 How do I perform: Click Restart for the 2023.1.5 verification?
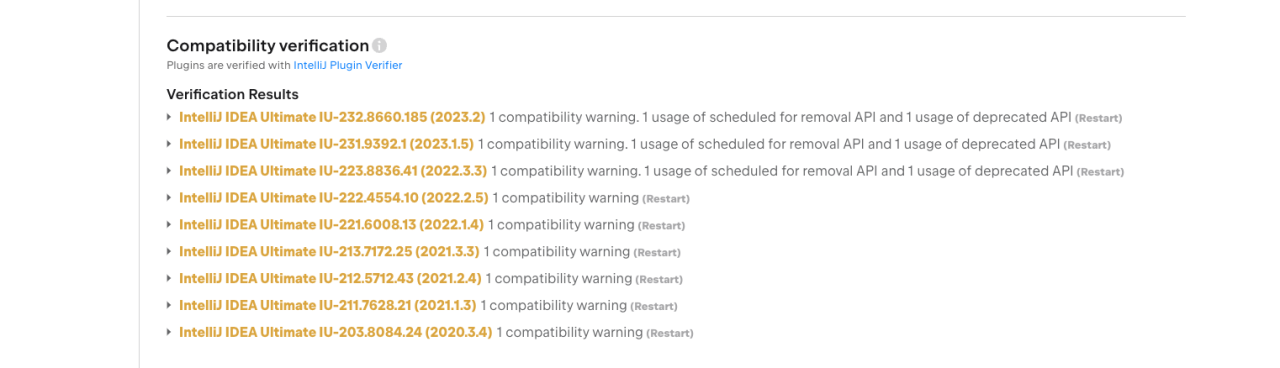coord(1087,145)
